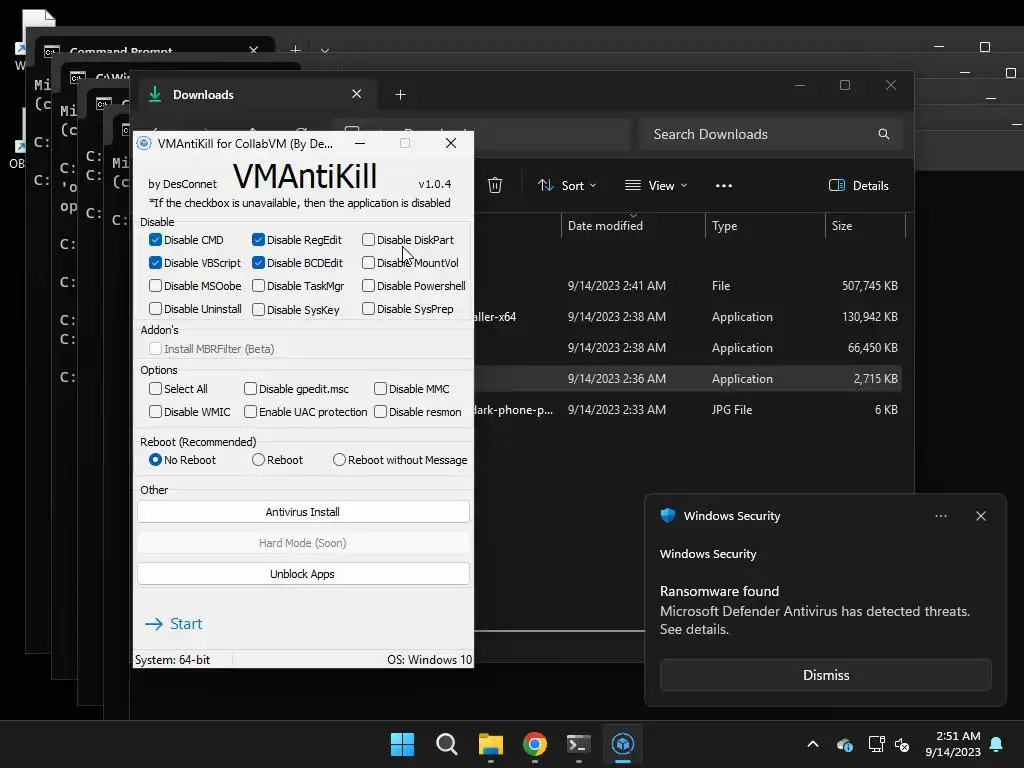Open the View dropdown in Explorer

[x=656, y=185]
